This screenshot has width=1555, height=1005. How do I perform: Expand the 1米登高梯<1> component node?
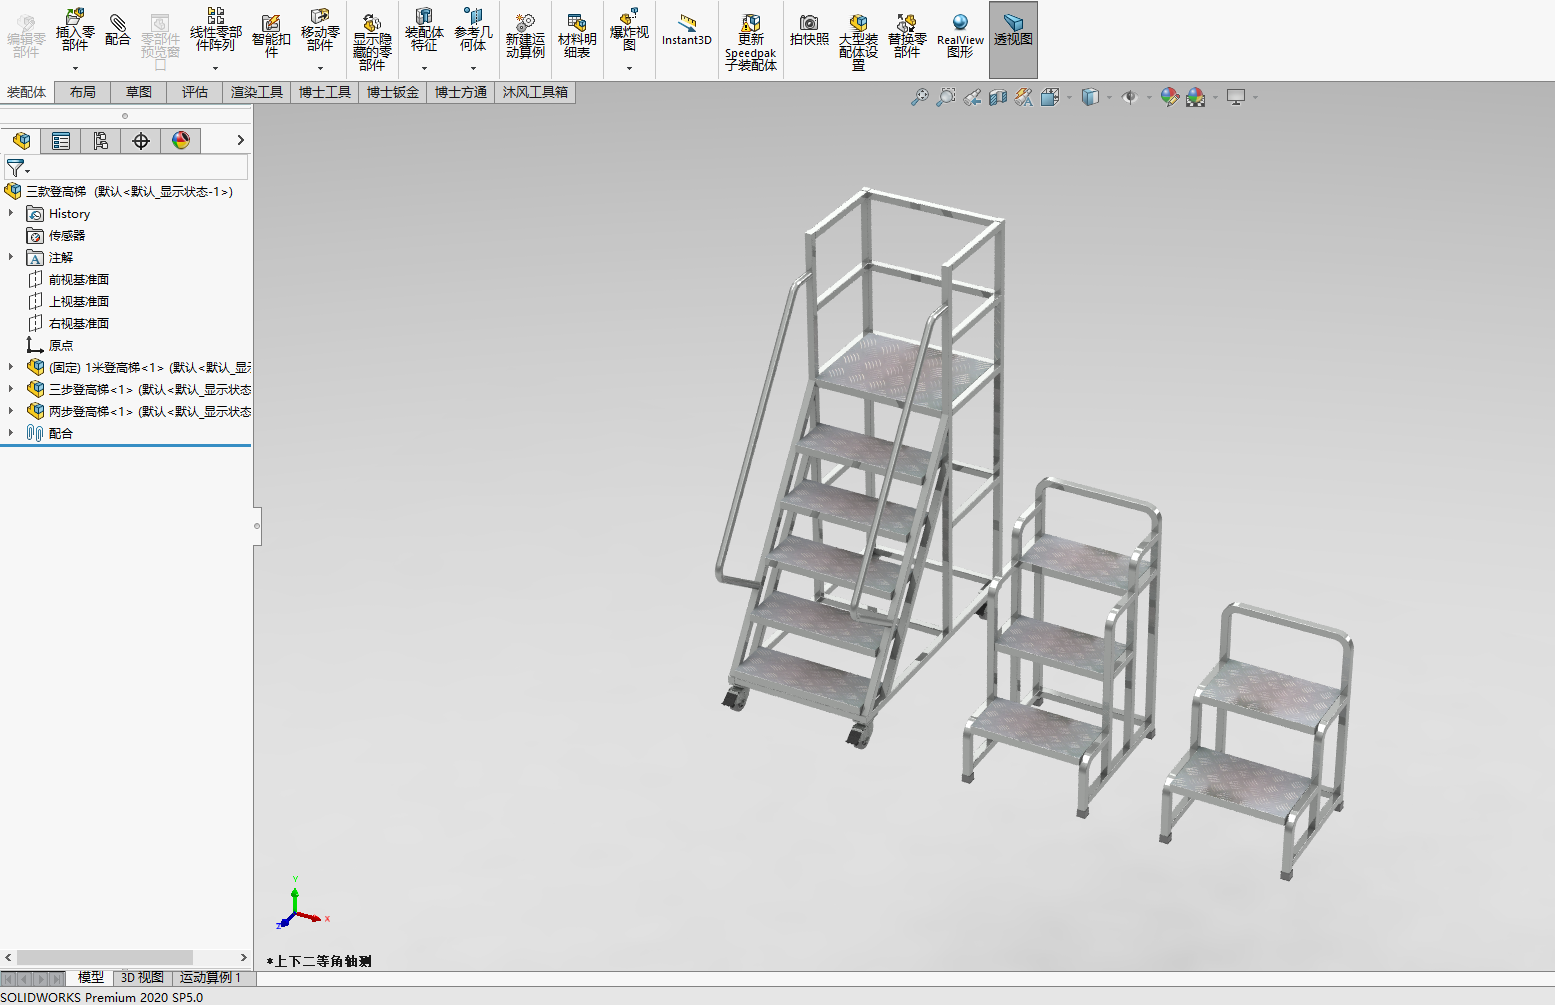pyautogui.click(x=11, y=367)
